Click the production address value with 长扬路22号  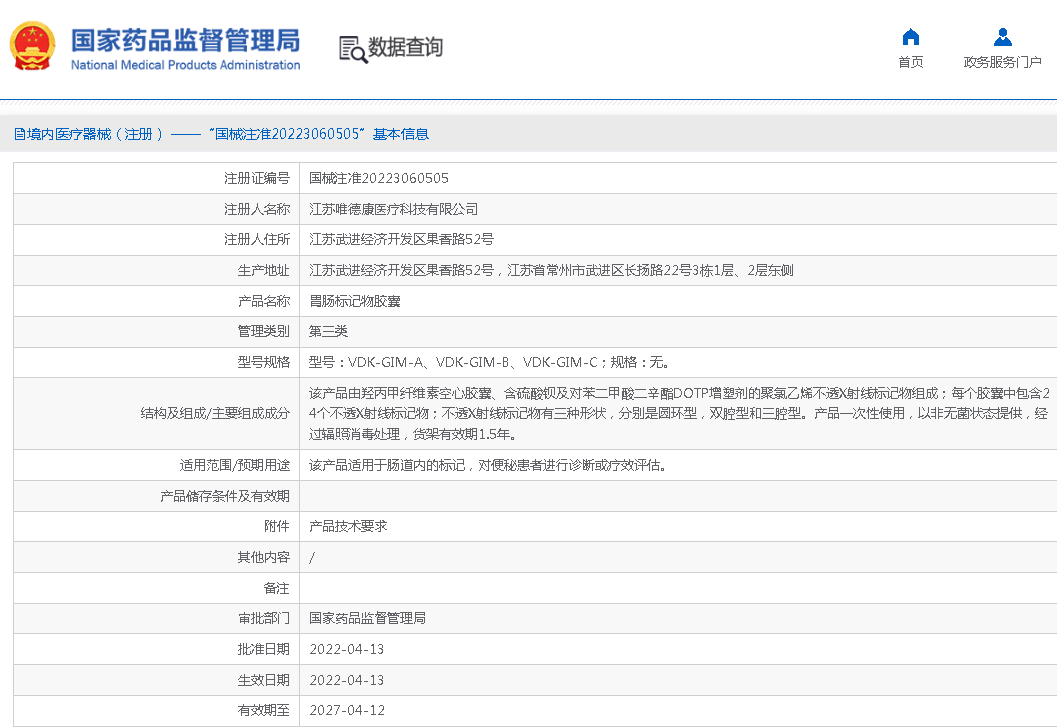551,270
